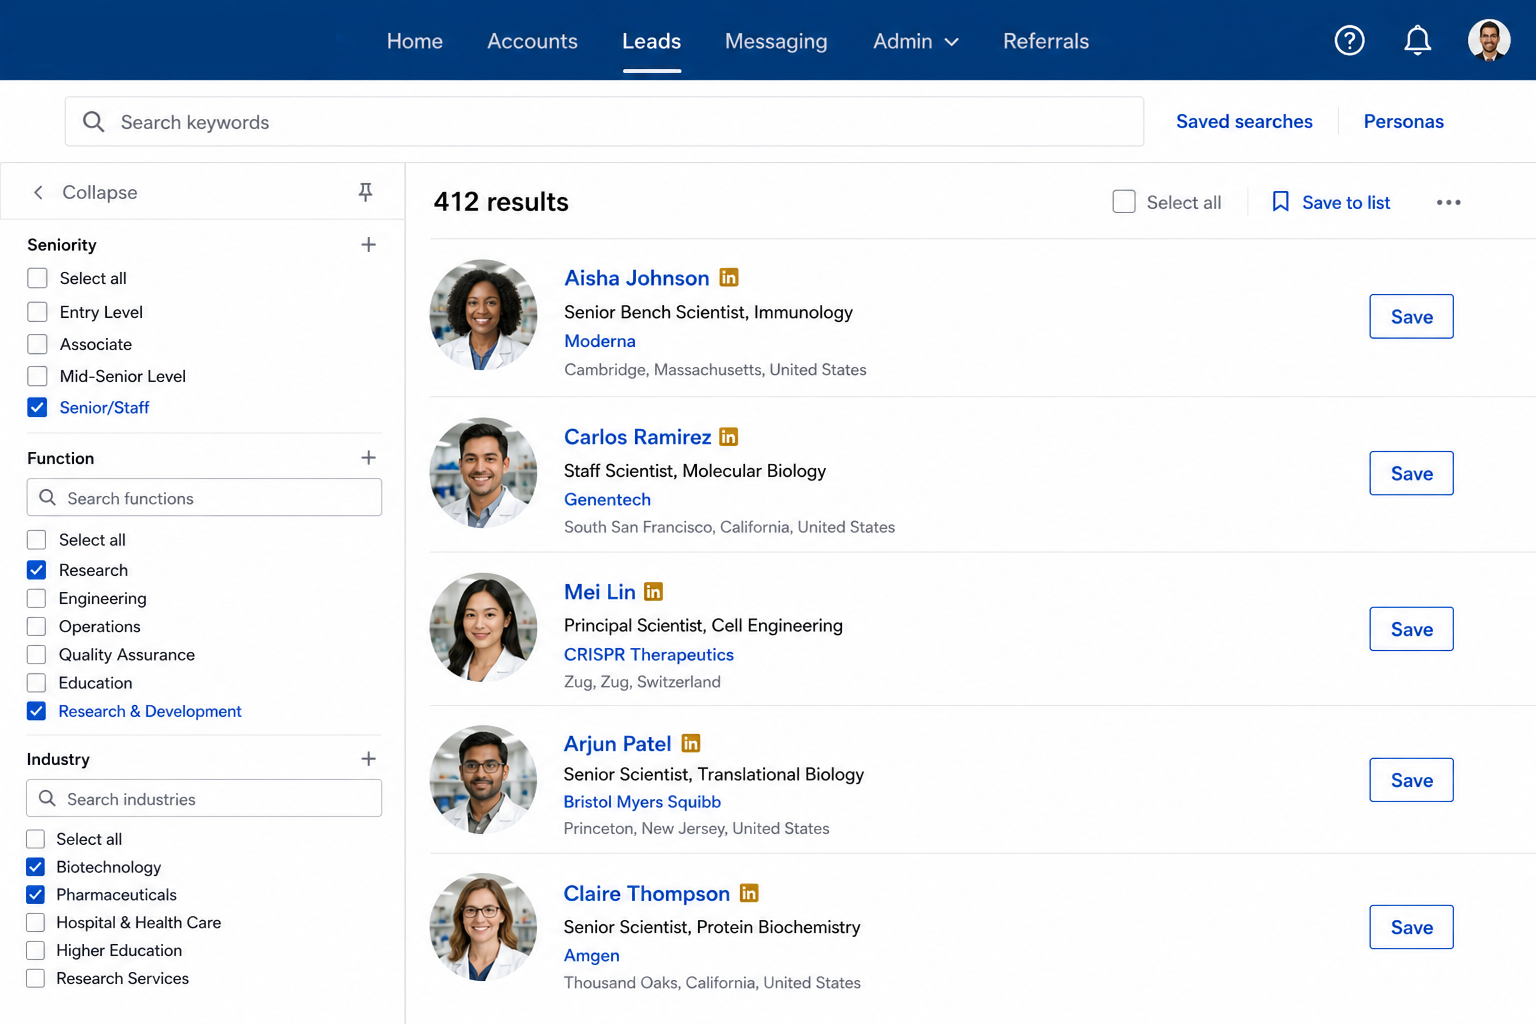Click the magnifier icon in Search functions
1536x1024 pixels.
[x=47, y=497]
